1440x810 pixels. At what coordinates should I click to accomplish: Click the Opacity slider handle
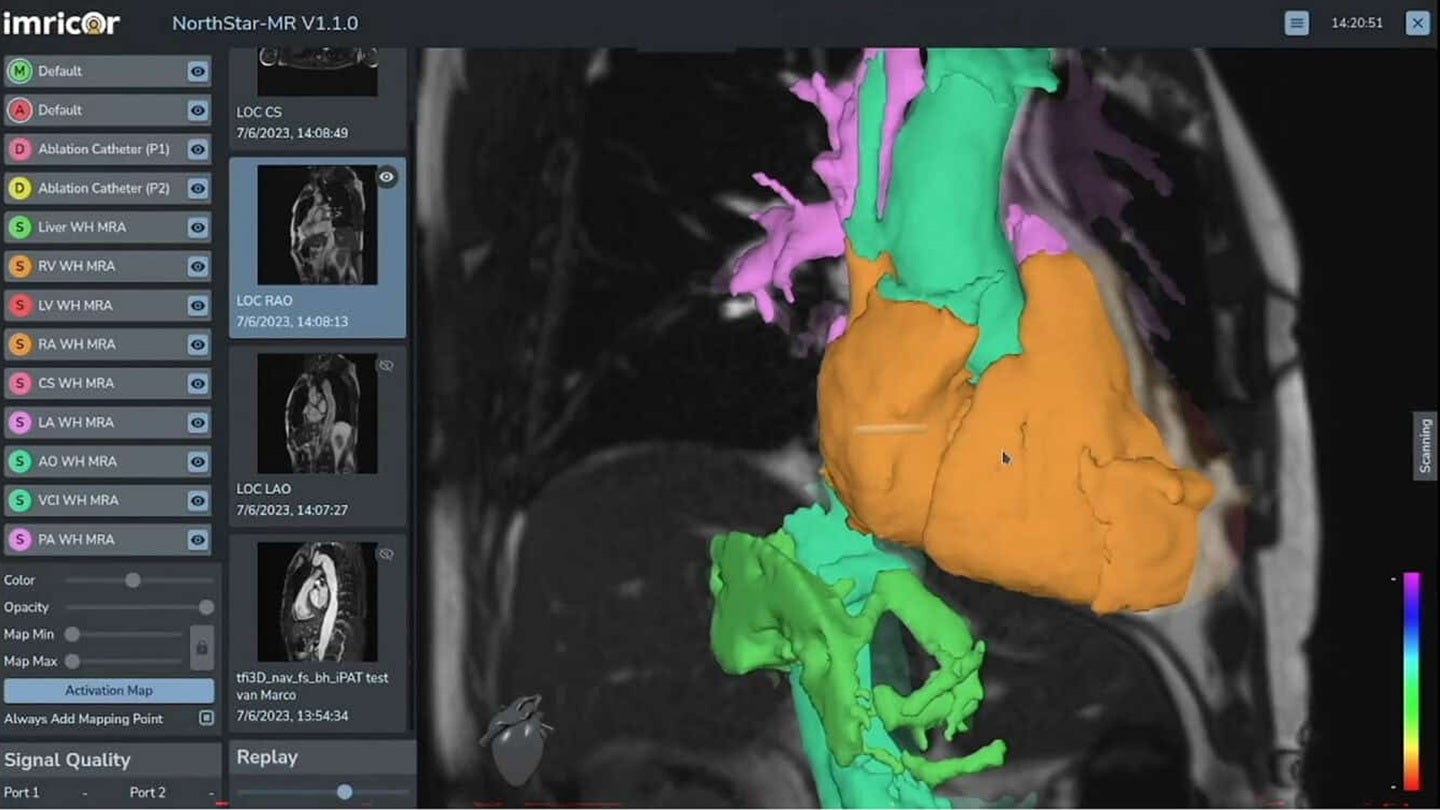tap(206, 607)
